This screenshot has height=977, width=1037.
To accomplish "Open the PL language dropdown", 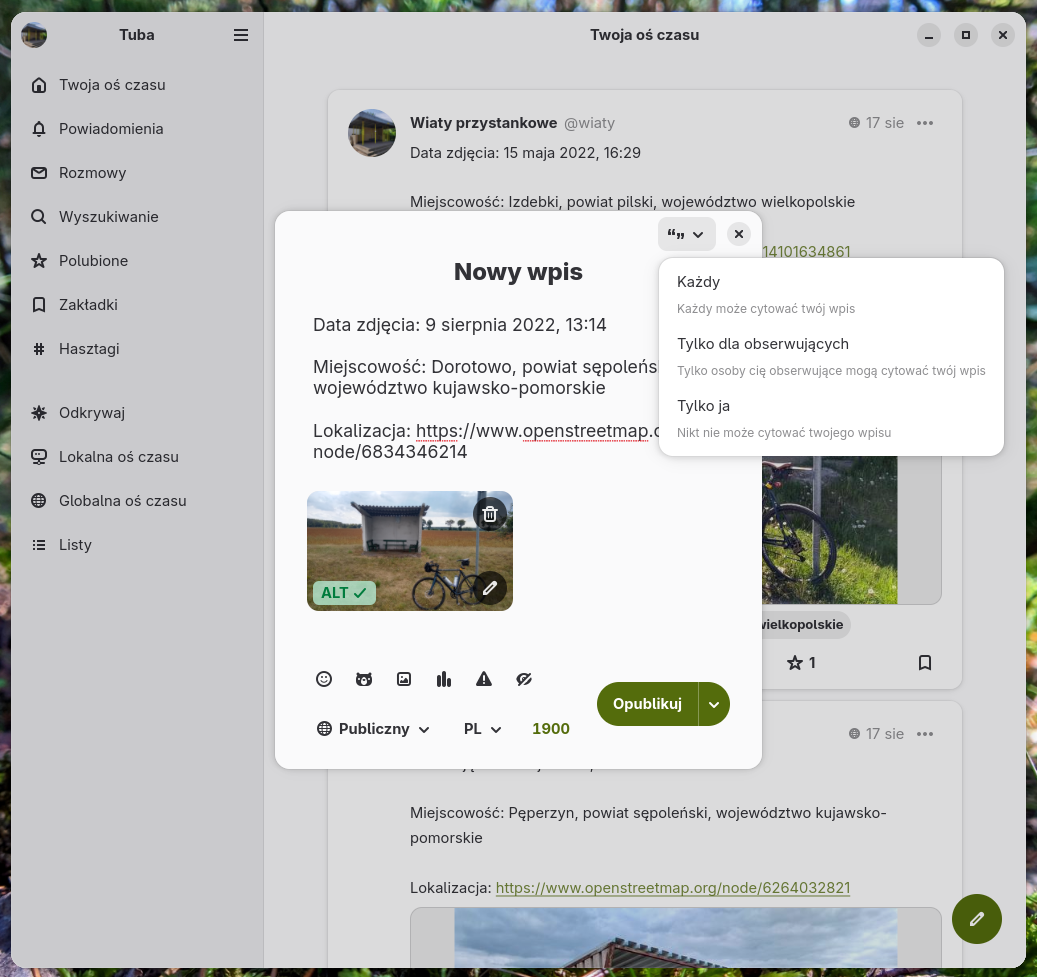I will (x=482, y=728).
